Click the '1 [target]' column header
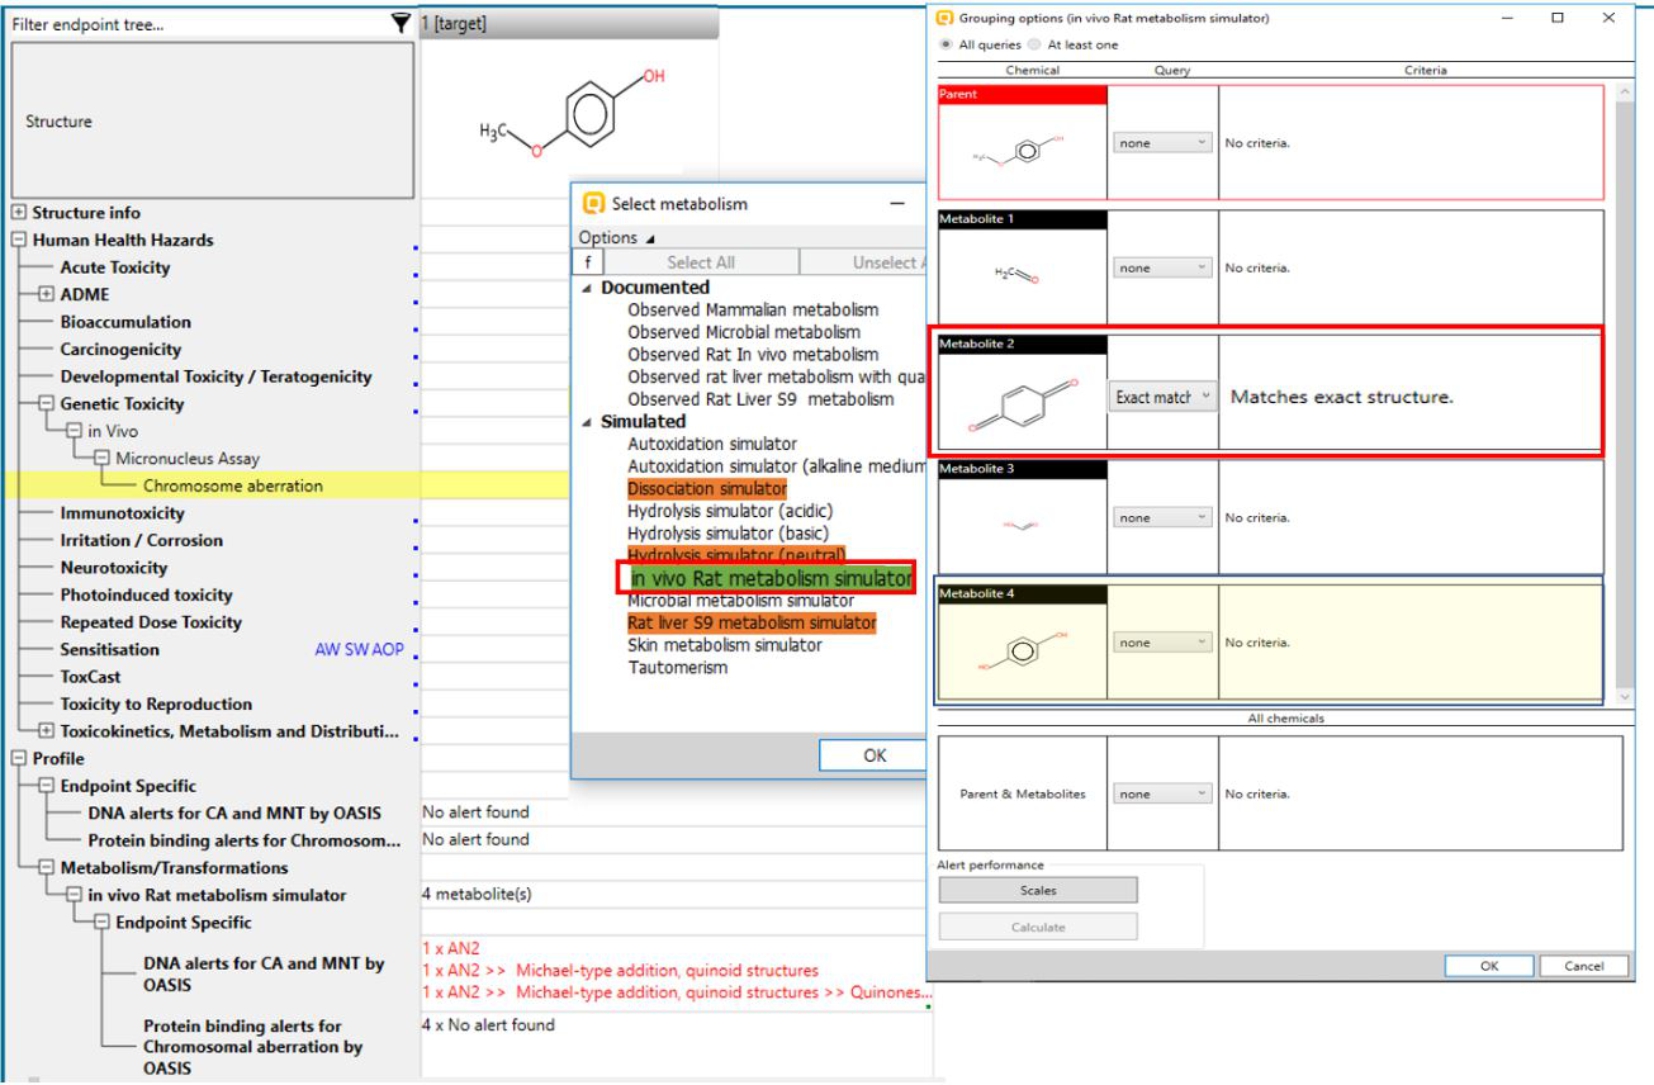 tap(568, 23)
